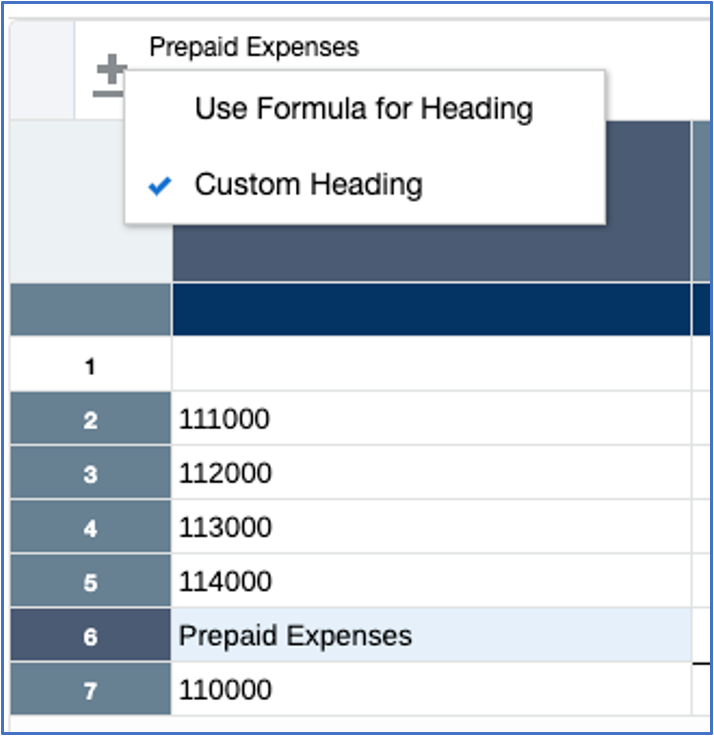This screenshot has width=714, height=736.
Task: Select row header number 1
Action: pyautogui.click(x=90, y=367)
